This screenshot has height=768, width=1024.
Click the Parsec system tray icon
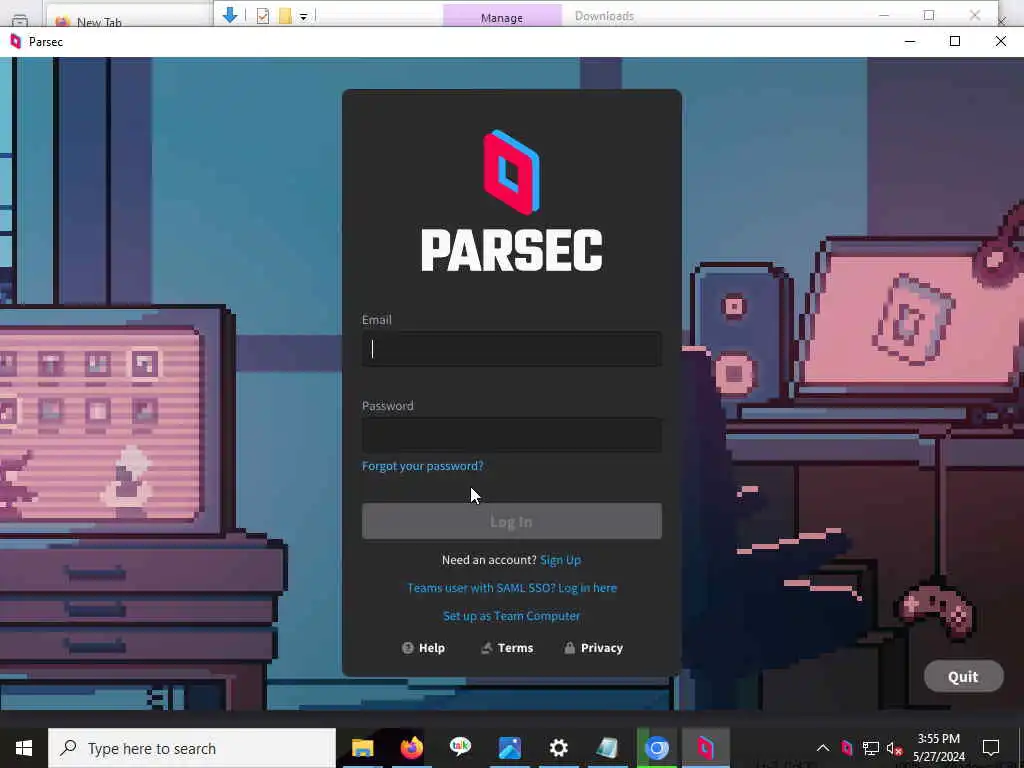[846, 748]
